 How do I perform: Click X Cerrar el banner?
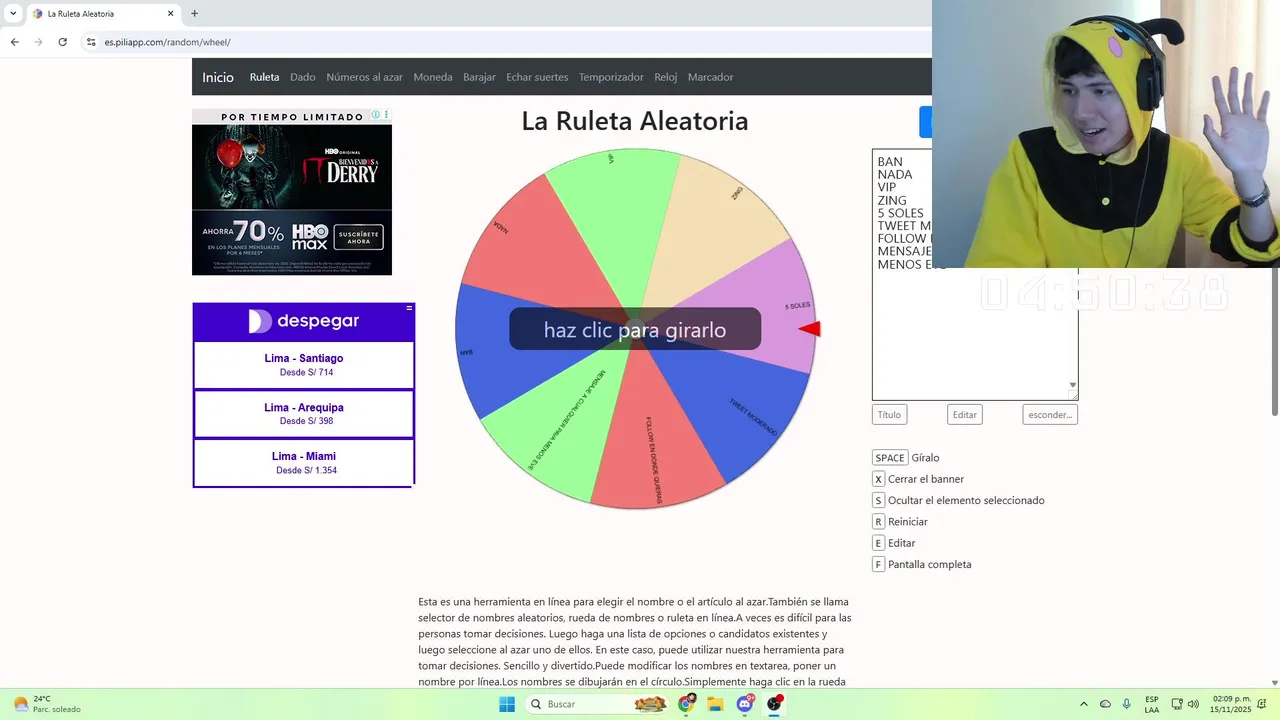[x=918, y=479]
